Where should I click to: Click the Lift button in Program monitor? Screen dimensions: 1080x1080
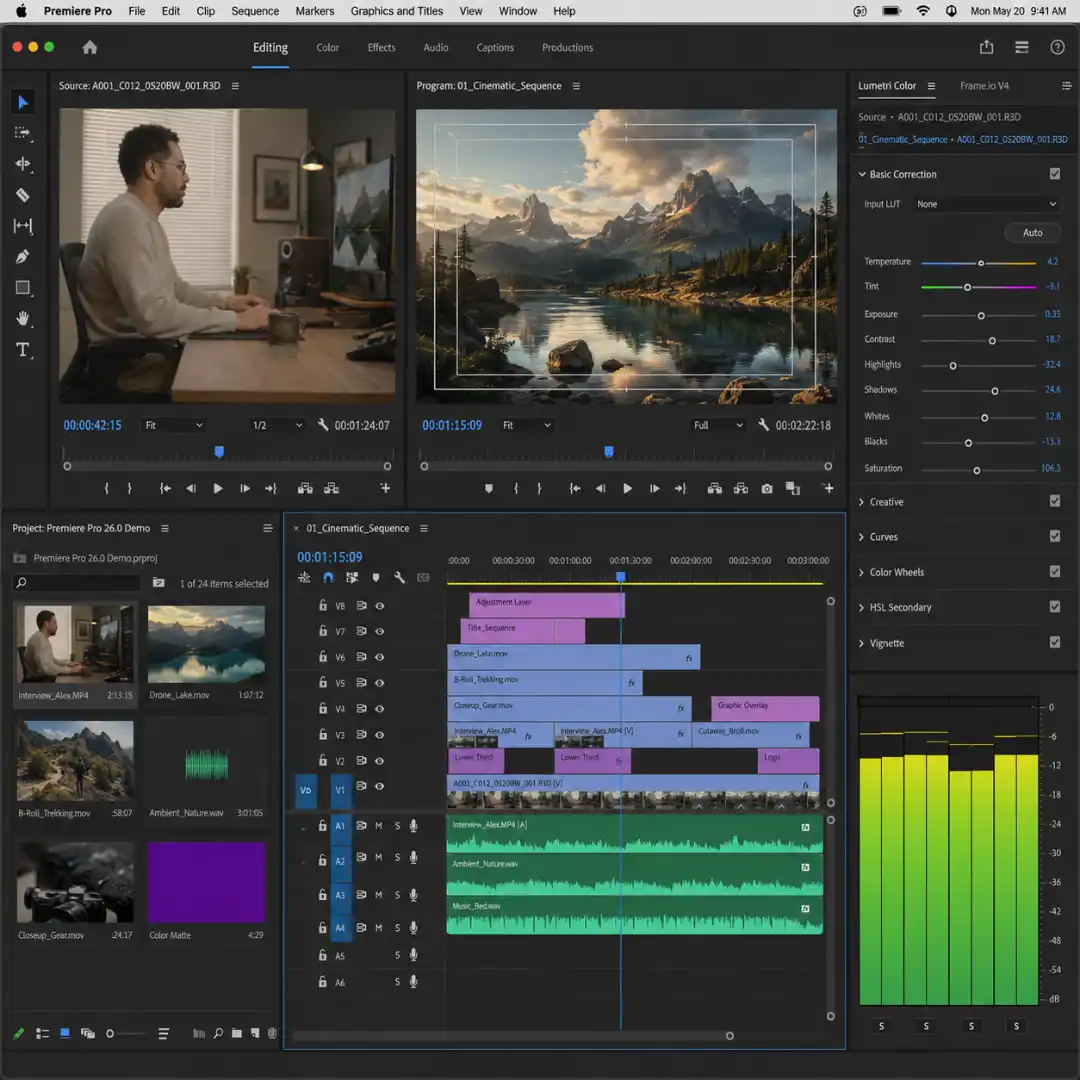(715, 488)
